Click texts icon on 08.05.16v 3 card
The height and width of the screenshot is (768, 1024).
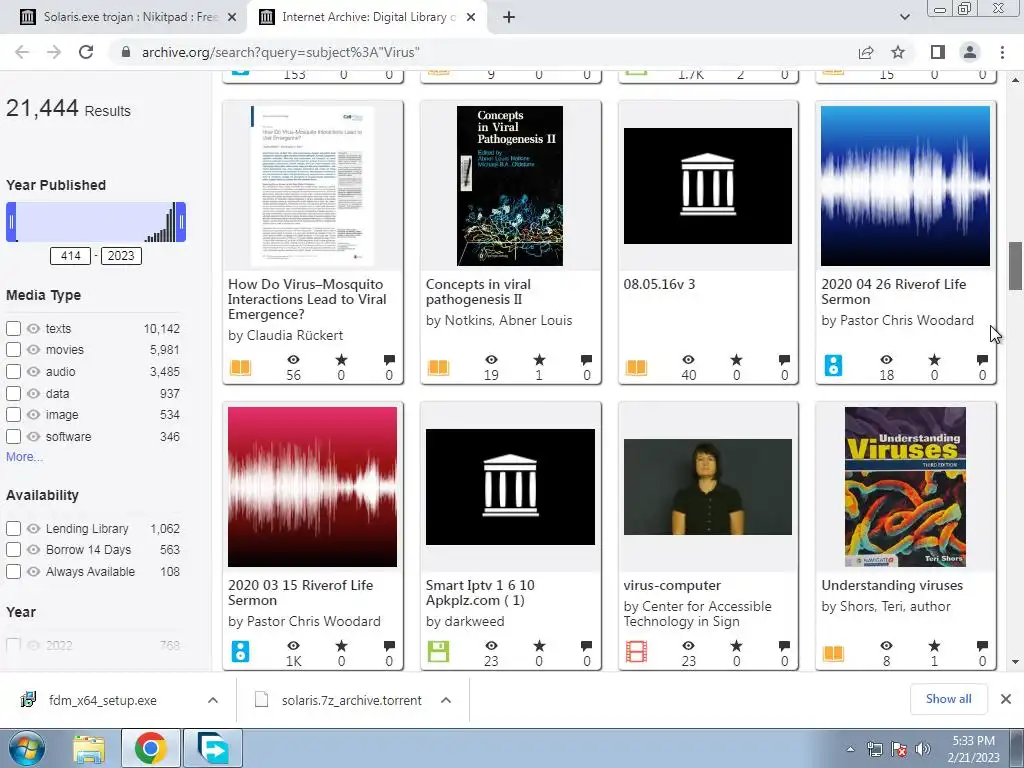636,368
